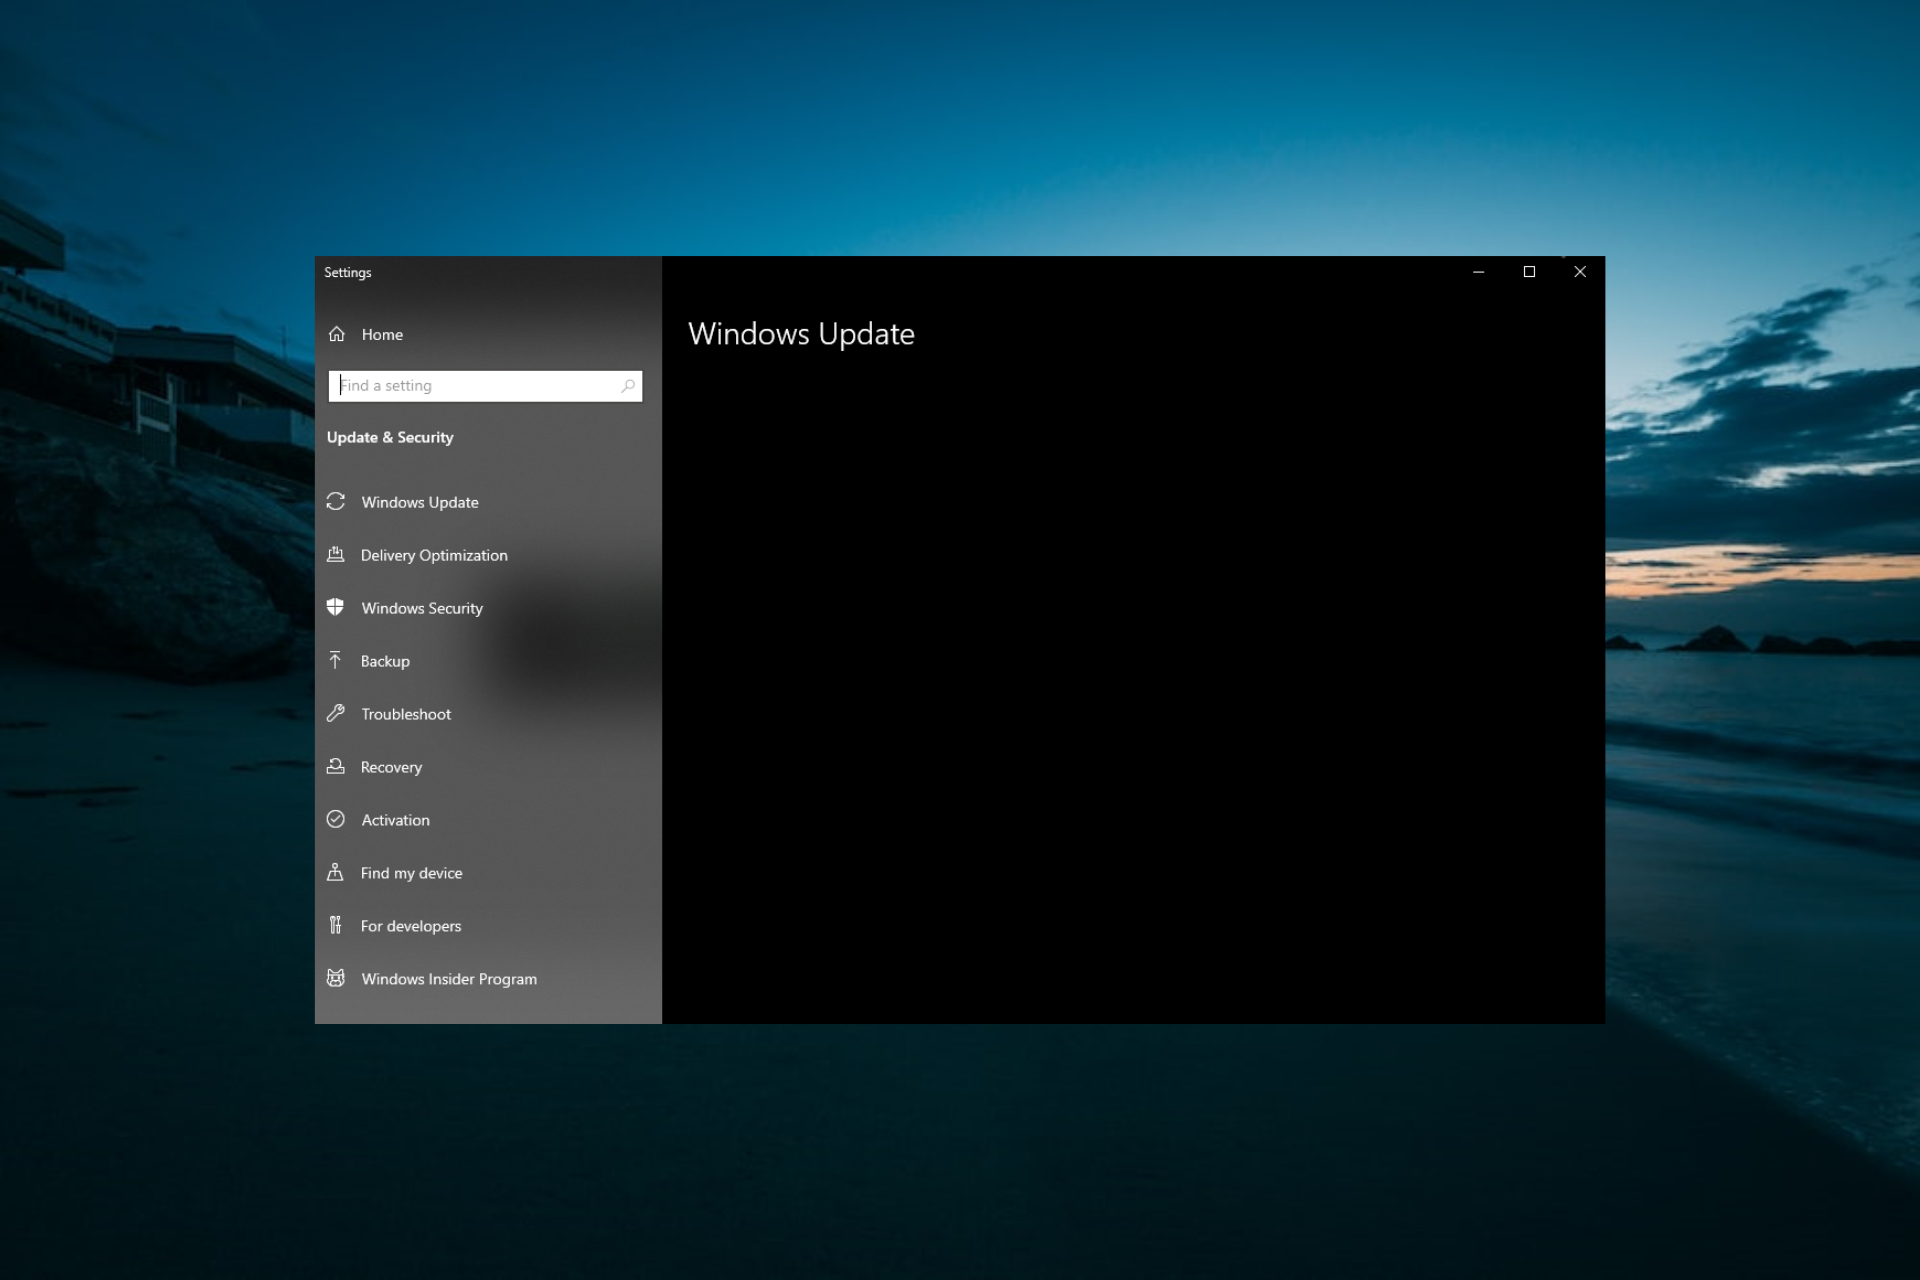Maximize the Settings window

1529,272
